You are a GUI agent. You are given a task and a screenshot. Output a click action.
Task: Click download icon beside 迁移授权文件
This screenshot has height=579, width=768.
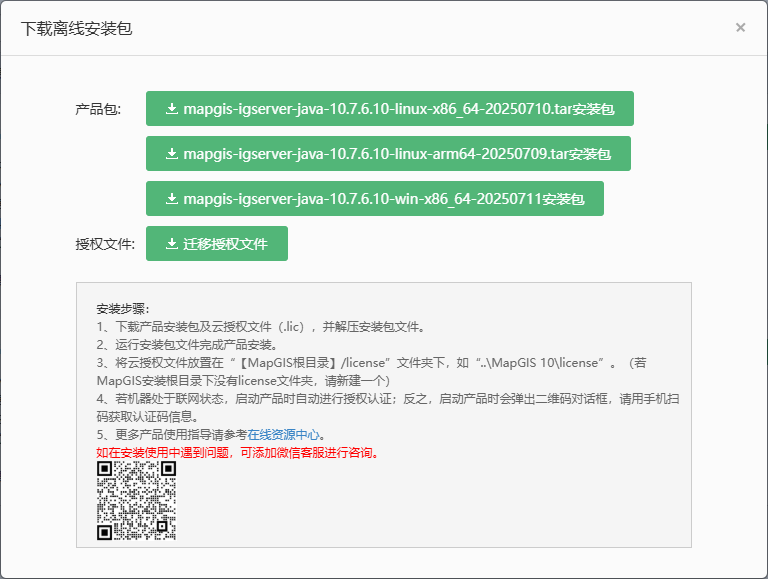(172, 244)
